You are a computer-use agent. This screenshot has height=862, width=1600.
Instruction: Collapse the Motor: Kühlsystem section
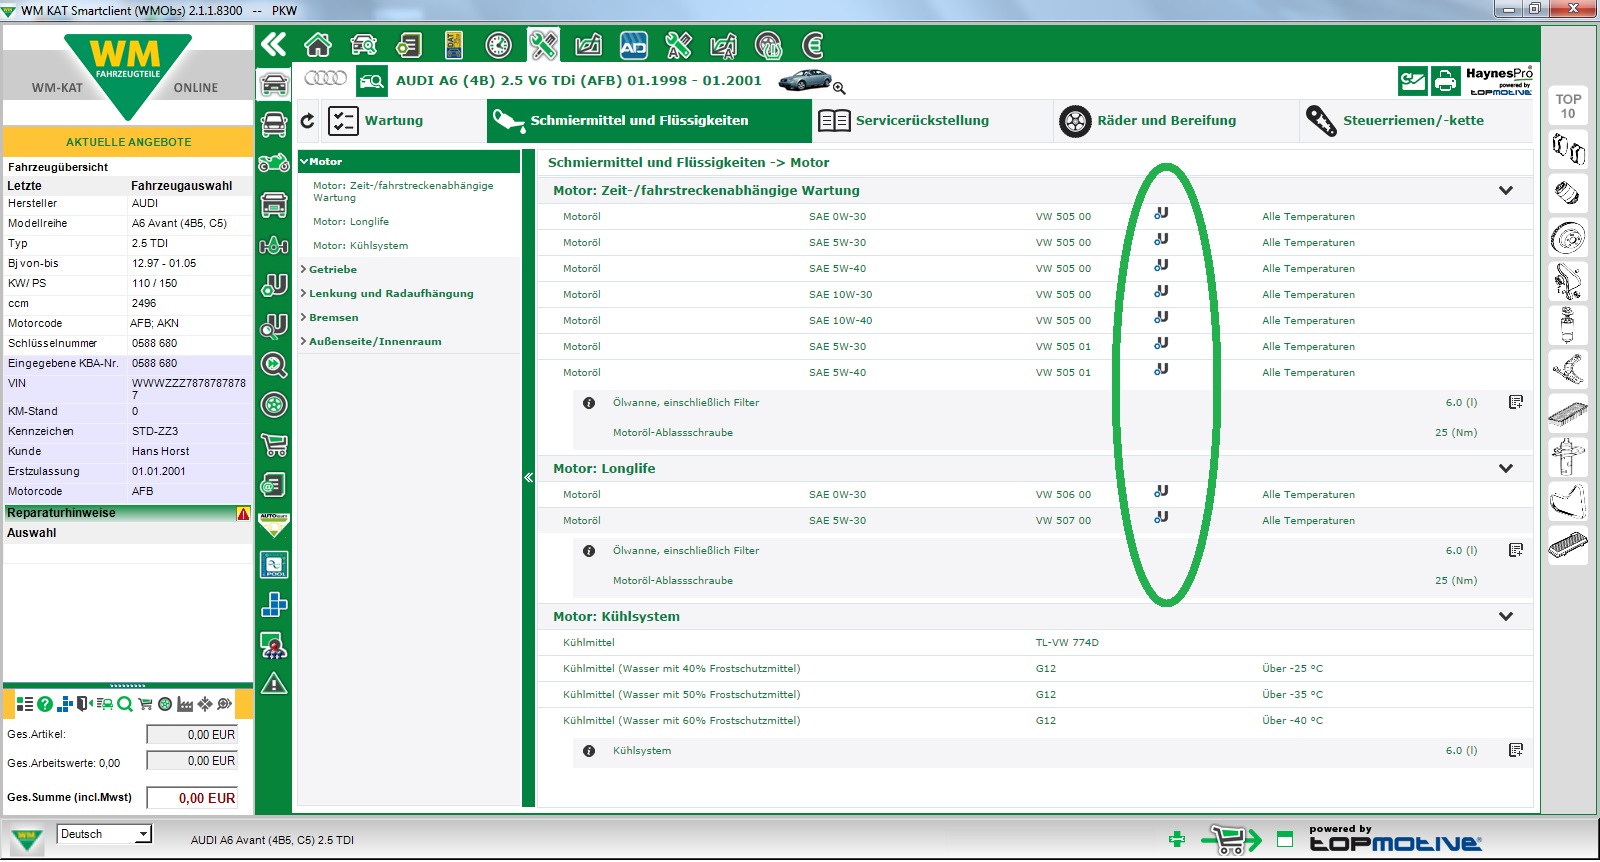(x=1506, y=616)
